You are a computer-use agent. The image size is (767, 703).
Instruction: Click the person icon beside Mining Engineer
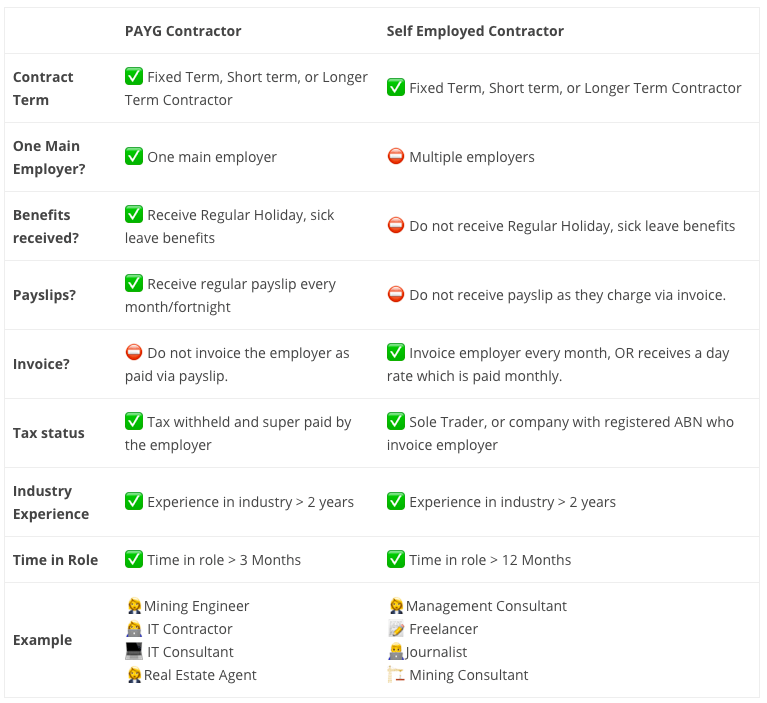[134, 606]
